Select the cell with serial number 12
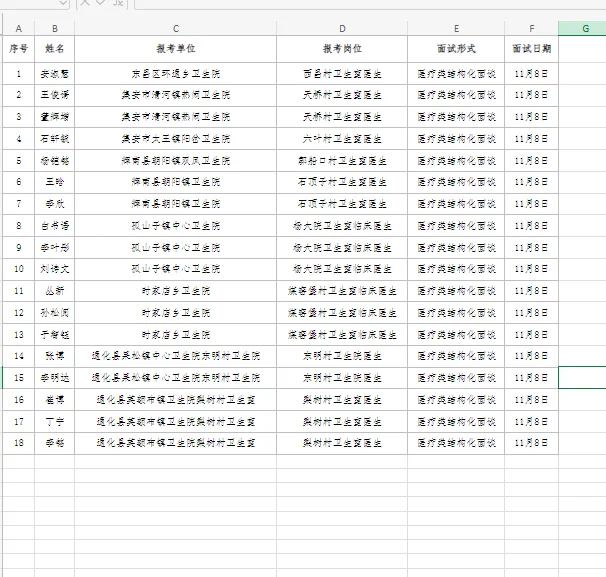606x577 pixels. pyautogui.click(x=19, y=313)
